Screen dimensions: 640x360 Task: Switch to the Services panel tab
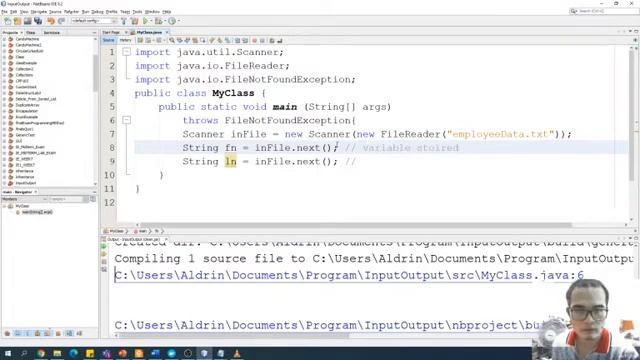[x=52, y=32]
